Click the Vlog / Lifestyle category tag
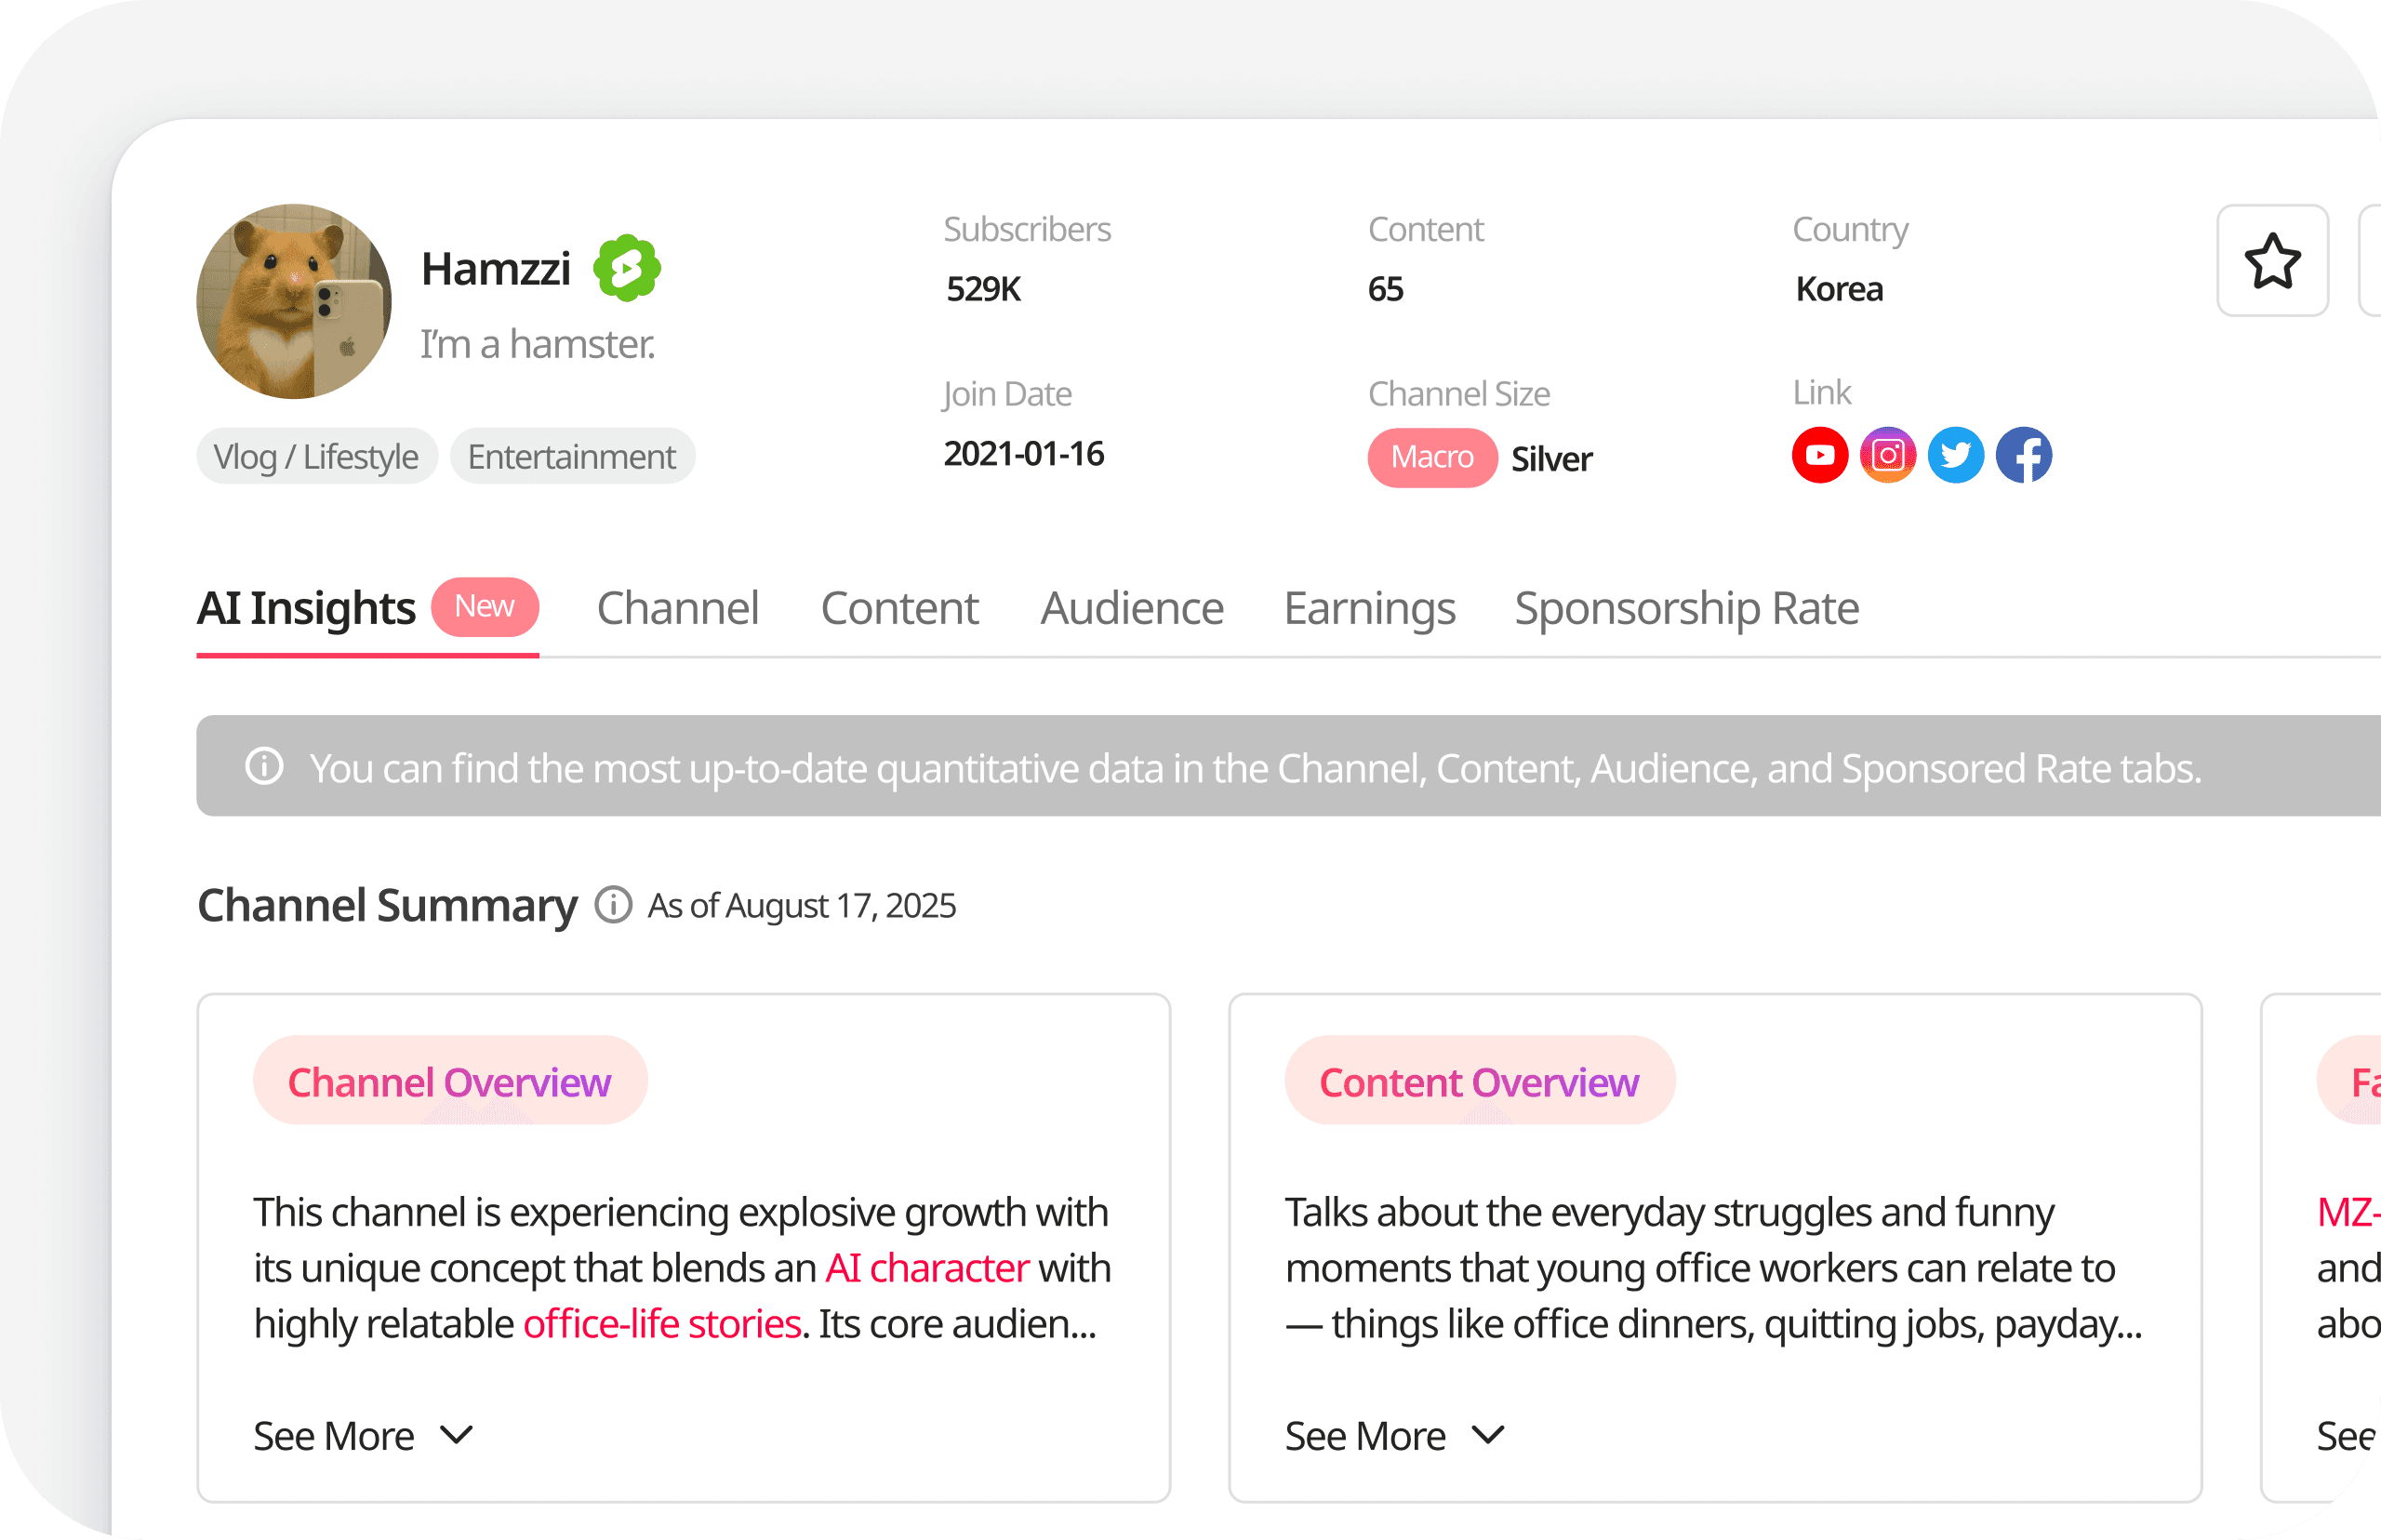This screenshot has height=1540, width=2381. (x=316, y=457)
